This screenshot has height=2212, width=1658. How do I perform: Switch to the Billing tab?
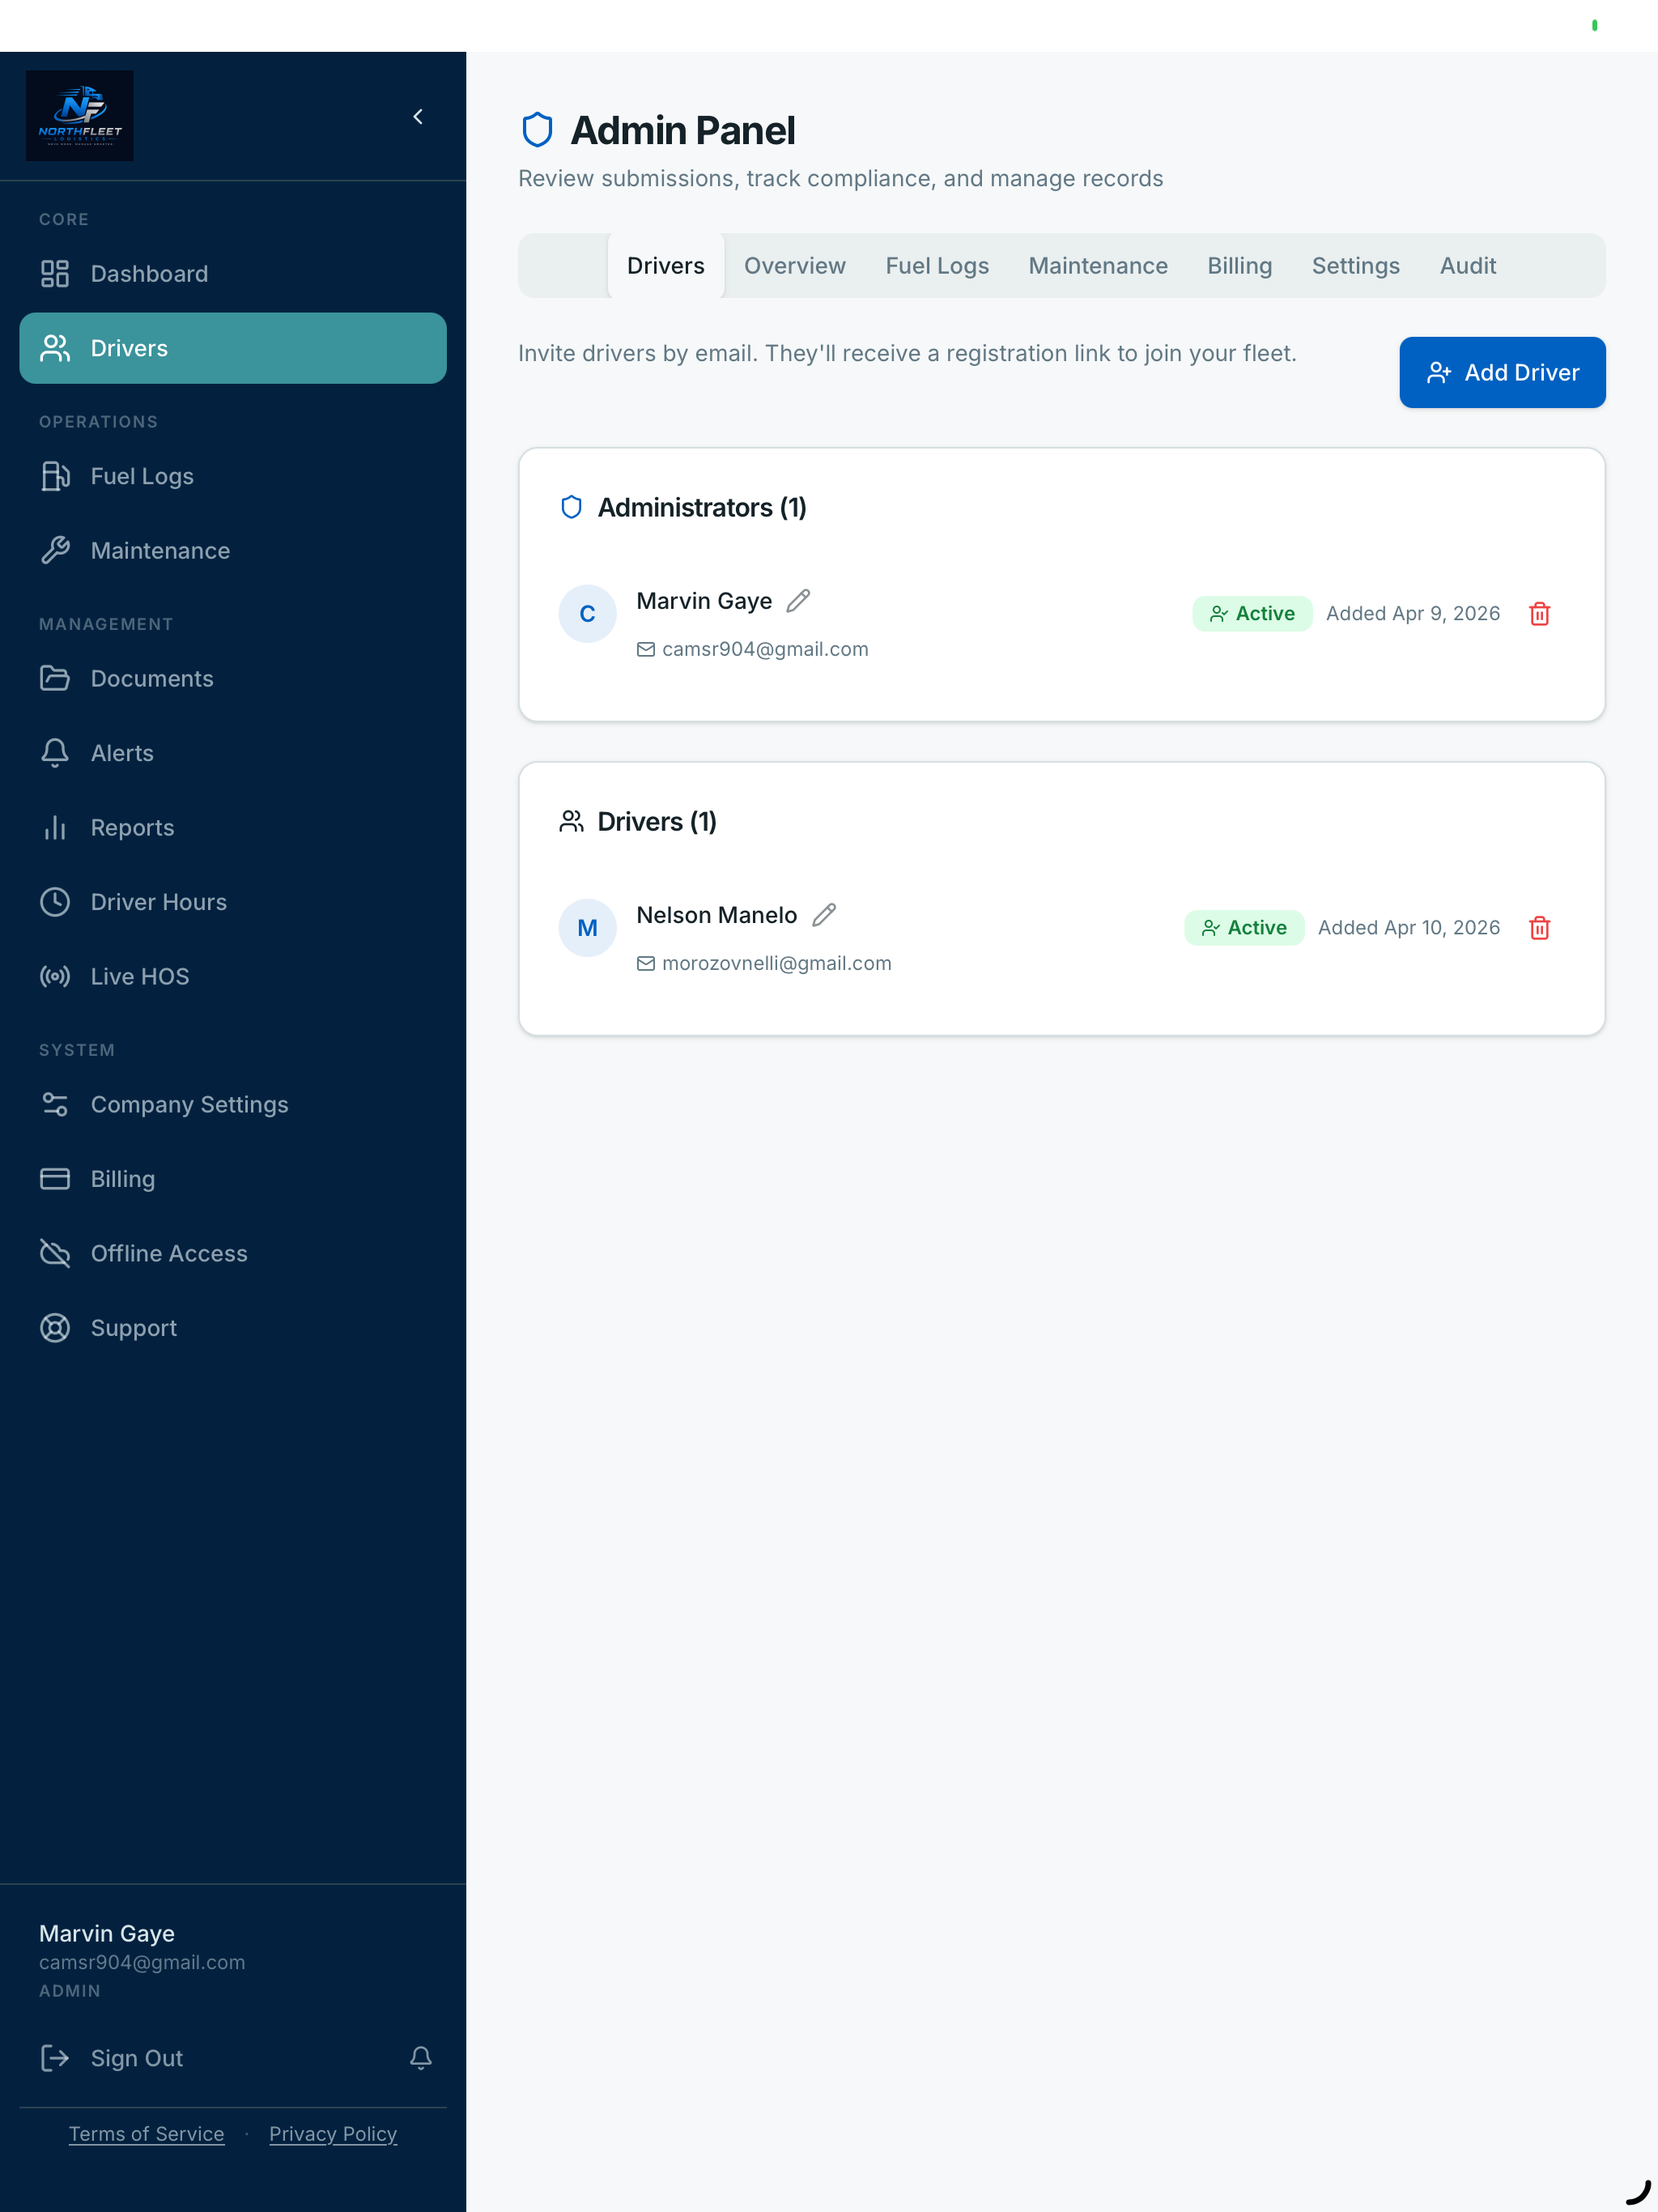[1240, 266]
